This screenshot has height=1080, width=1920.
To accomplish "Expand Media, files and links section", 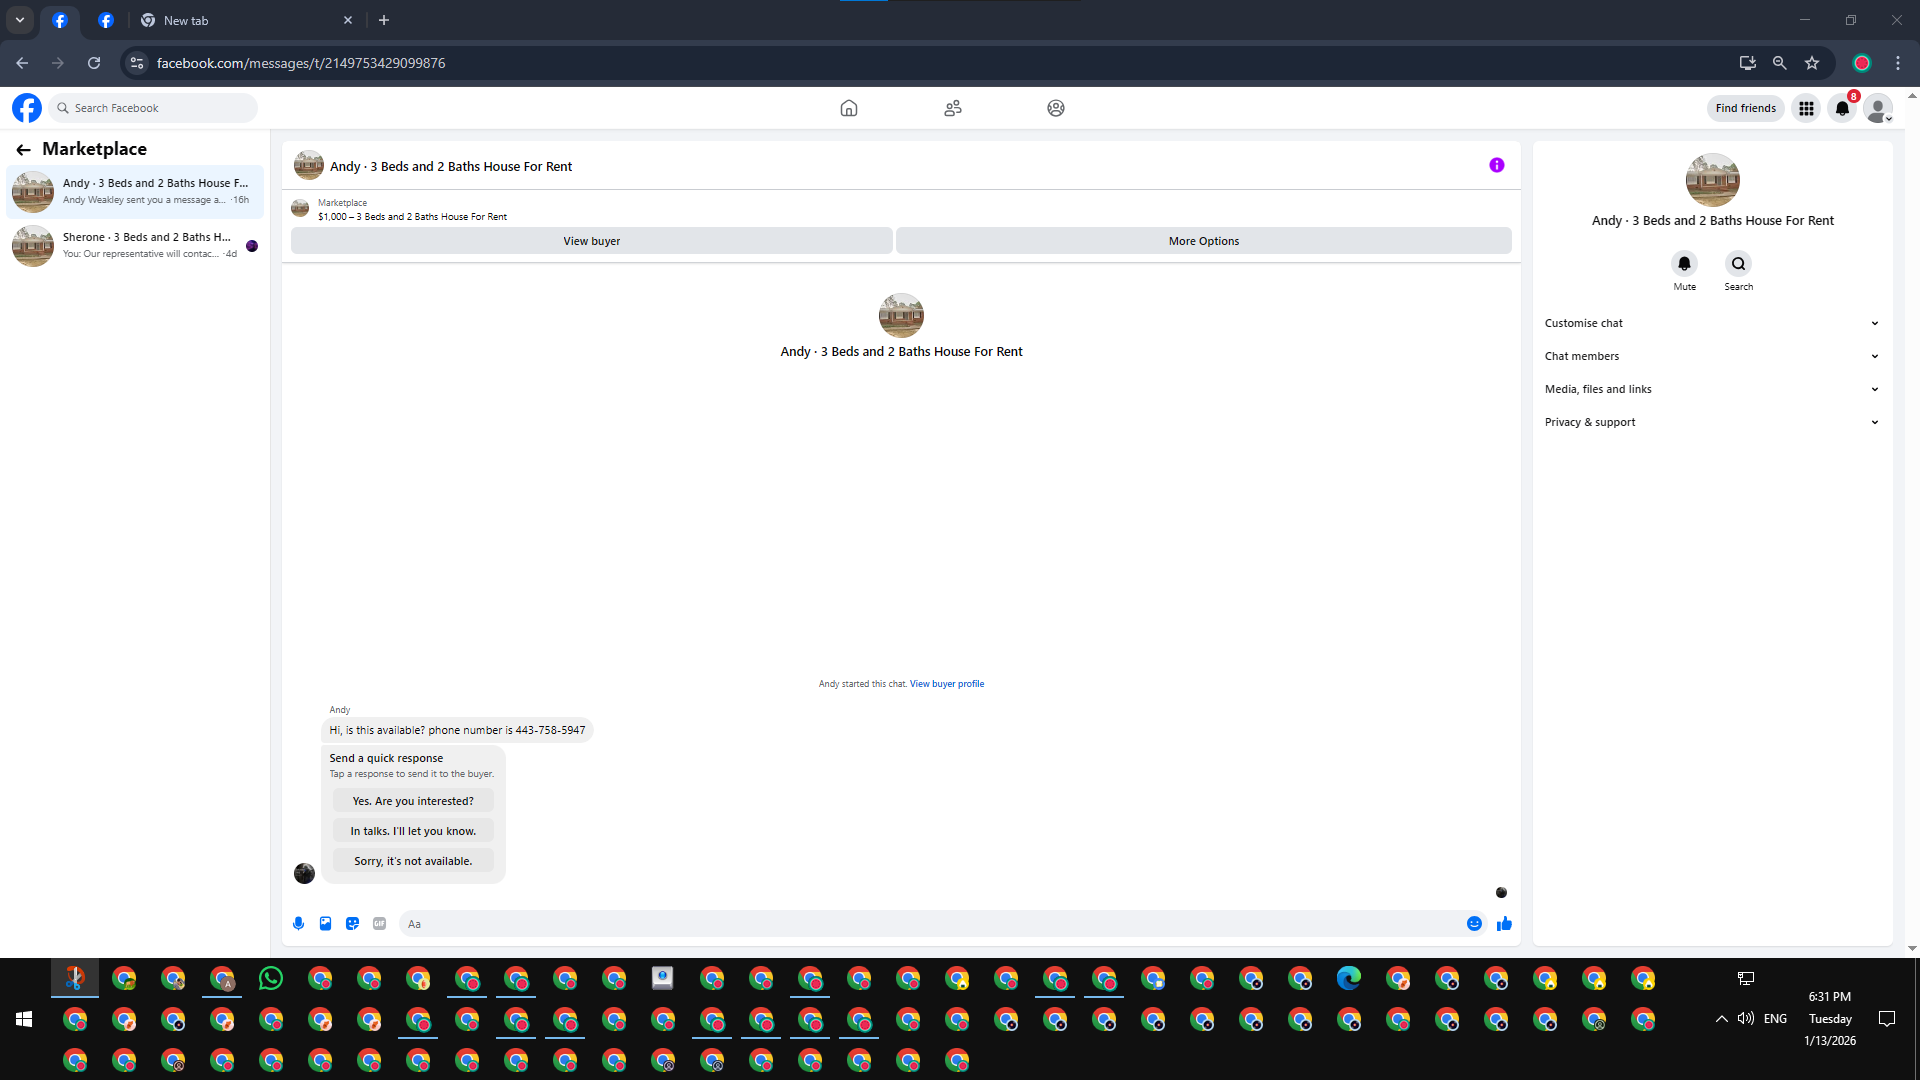I will point(1711,389).
